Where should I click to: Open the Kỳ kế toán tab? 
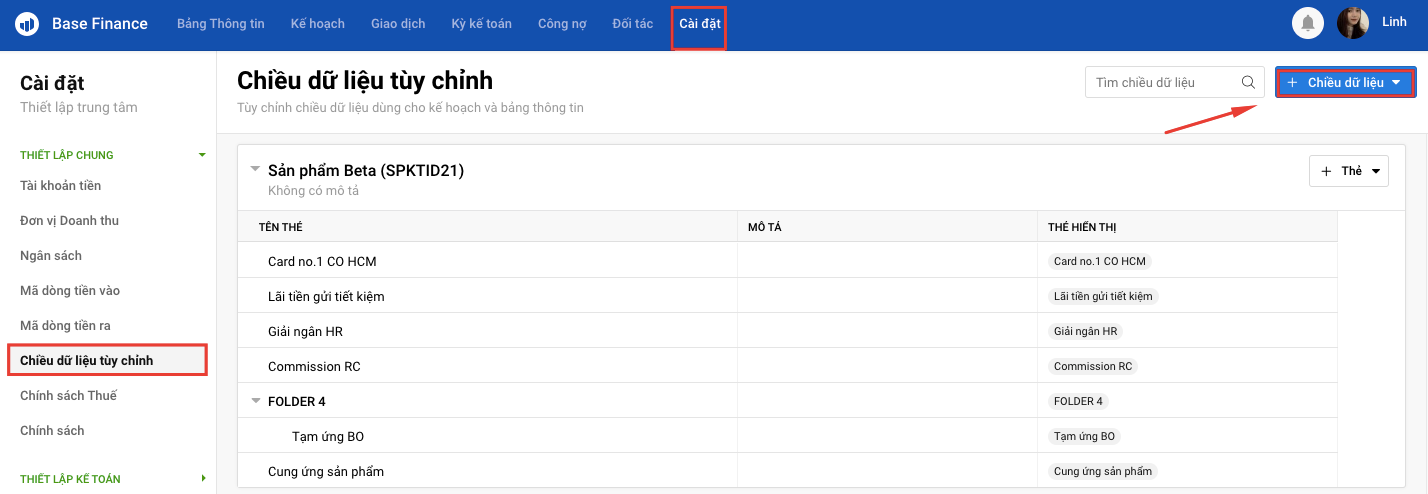pos(482,23)
